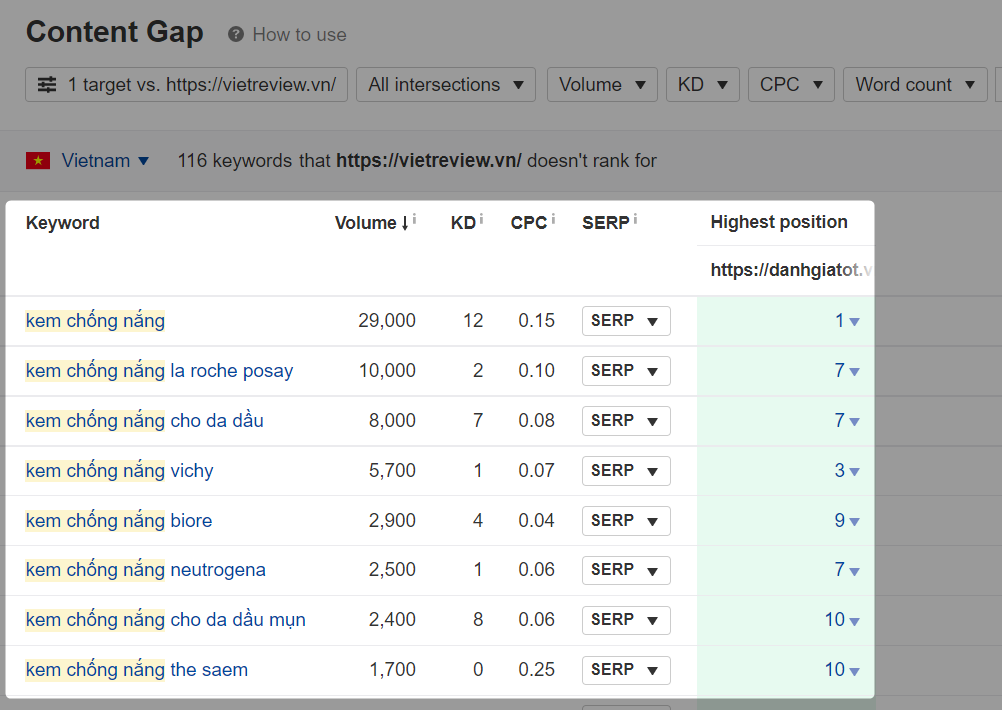Expand SERP for 'cho da dầu' 8,000 row
Image resolution: width=1002 pixels, height=710 pixels.
[626, 421]
